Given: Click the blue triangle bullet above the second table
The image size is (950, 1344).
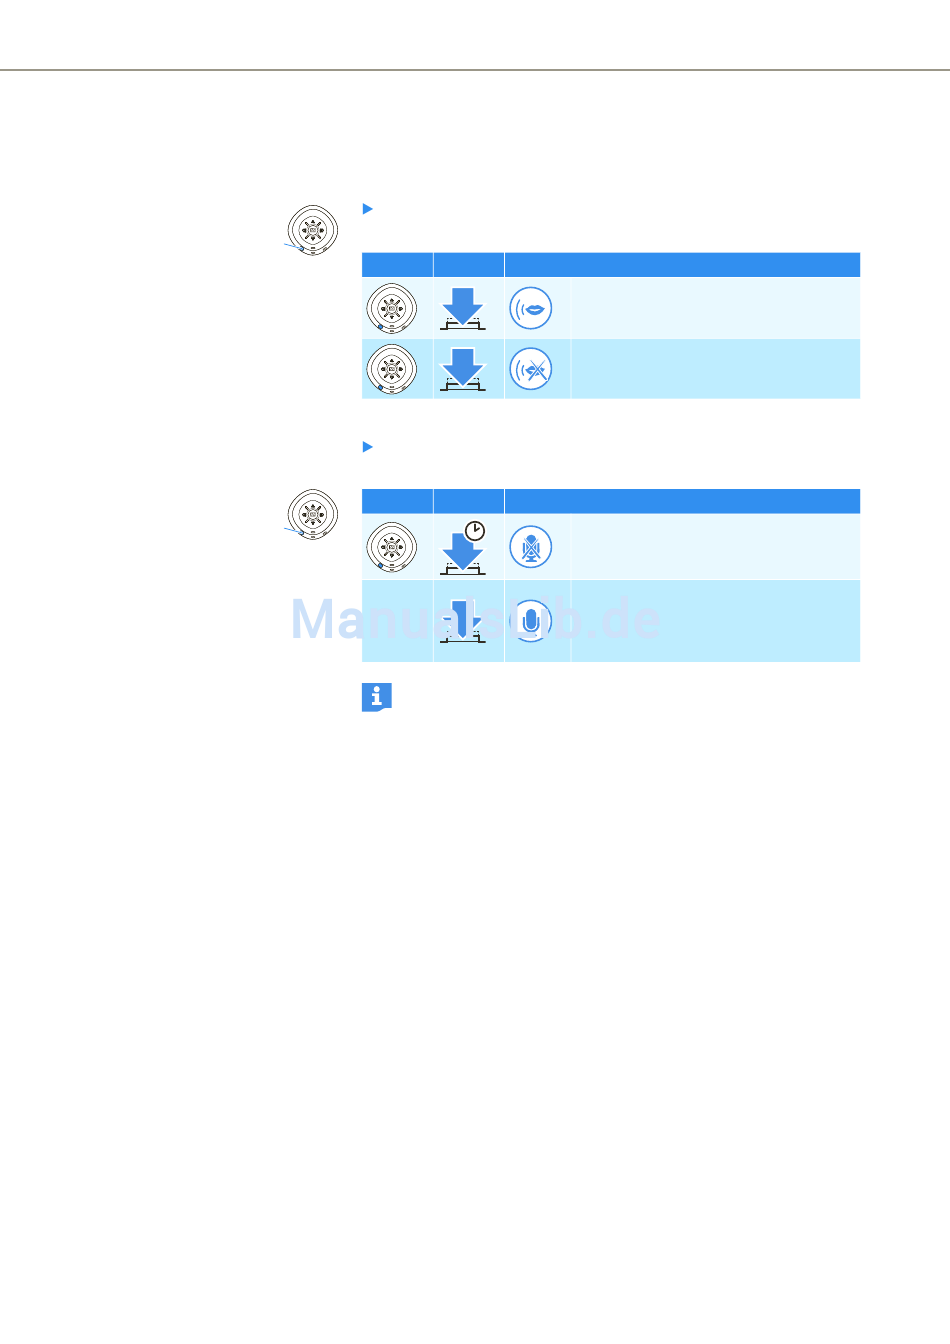Looking at the screenshot, I should coord(367,447).
